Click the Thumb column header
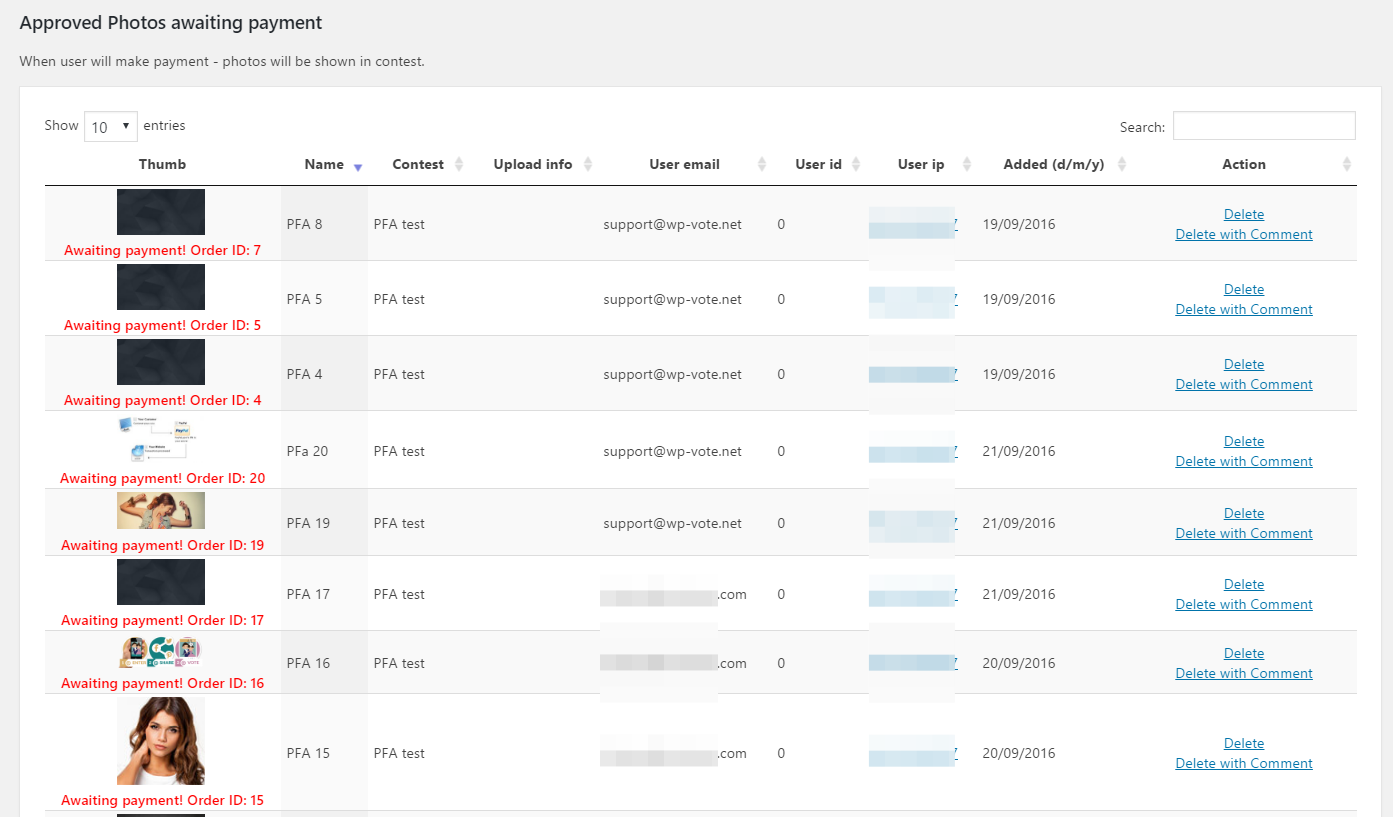 162,164
